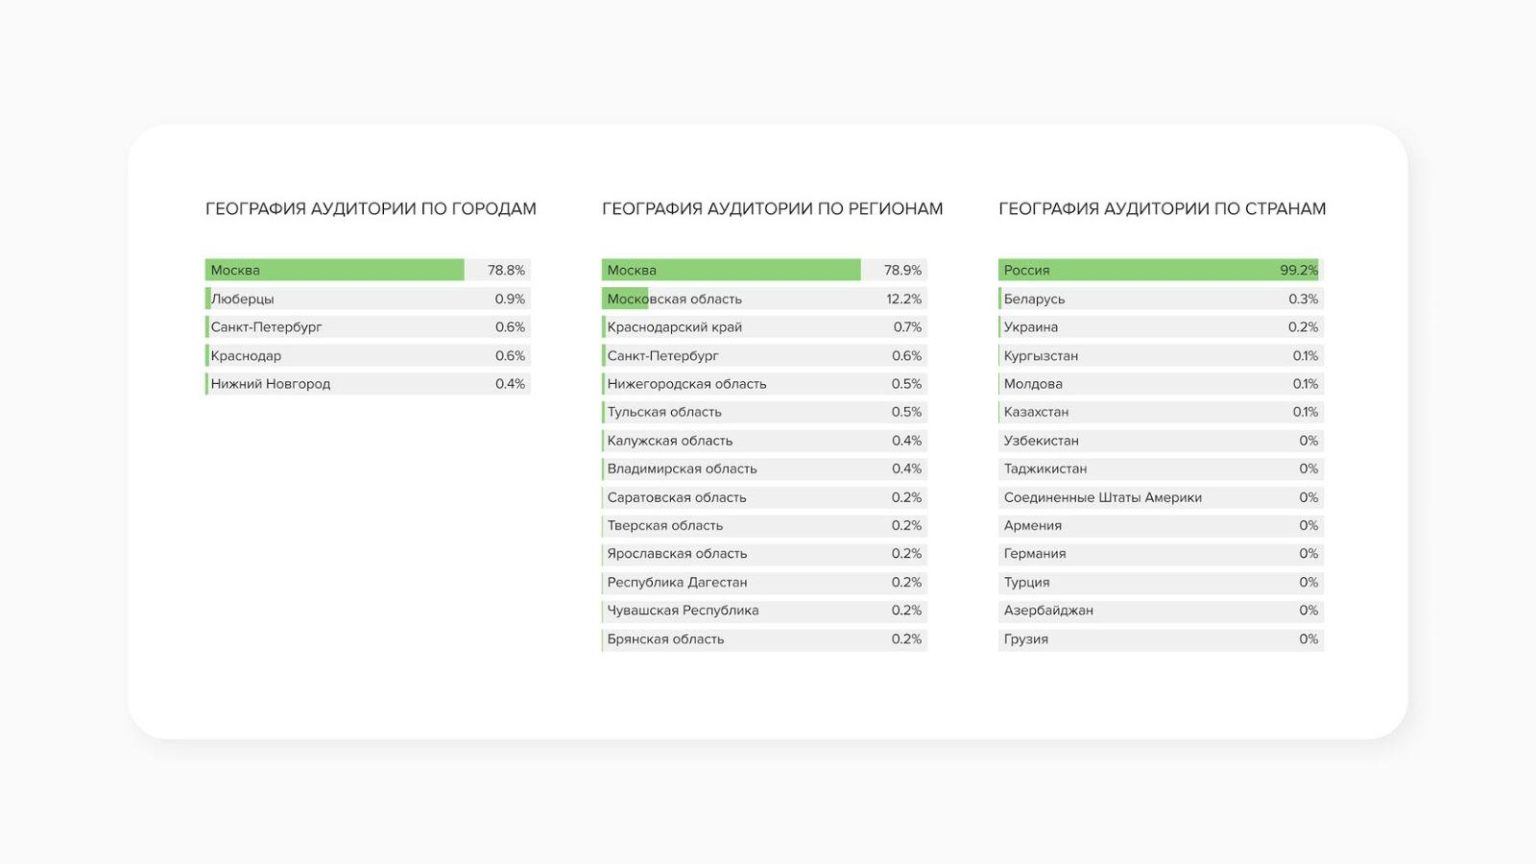
Task: Click the География аудитории по регионам heading
Action: click(772, 209)
